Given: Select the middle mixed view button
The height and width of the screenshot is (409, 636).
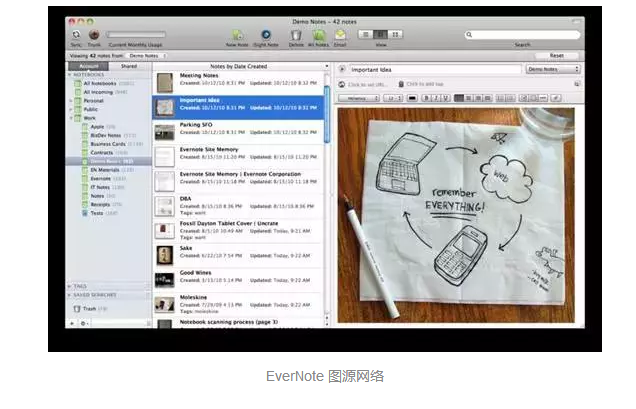Looking at the screenshot, I should coord(380,34).
